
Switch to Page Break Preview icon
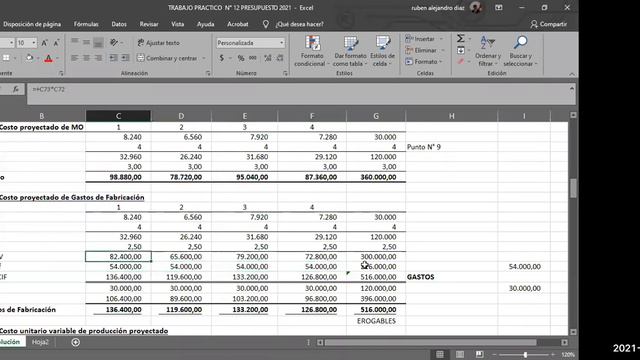[x=480, y=354]
